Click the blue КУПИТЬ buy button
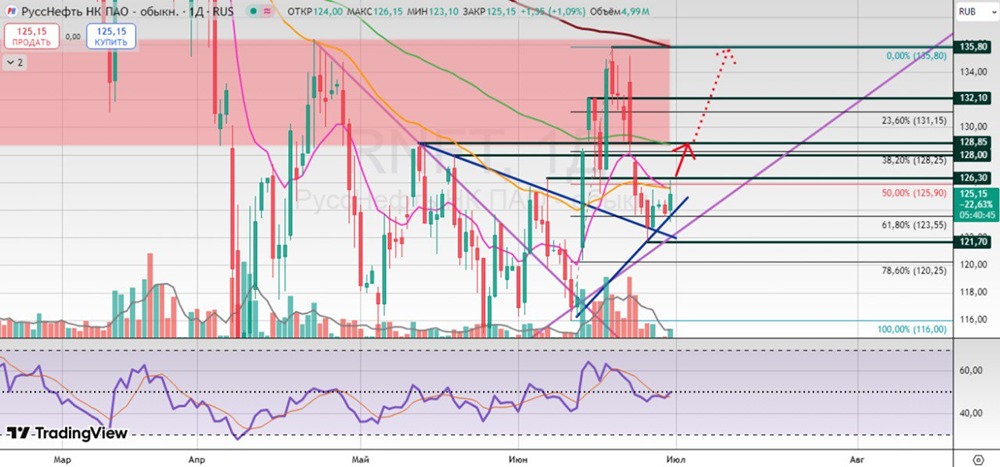The height and width of the screenshot is (467, 1000). [112, 36]
